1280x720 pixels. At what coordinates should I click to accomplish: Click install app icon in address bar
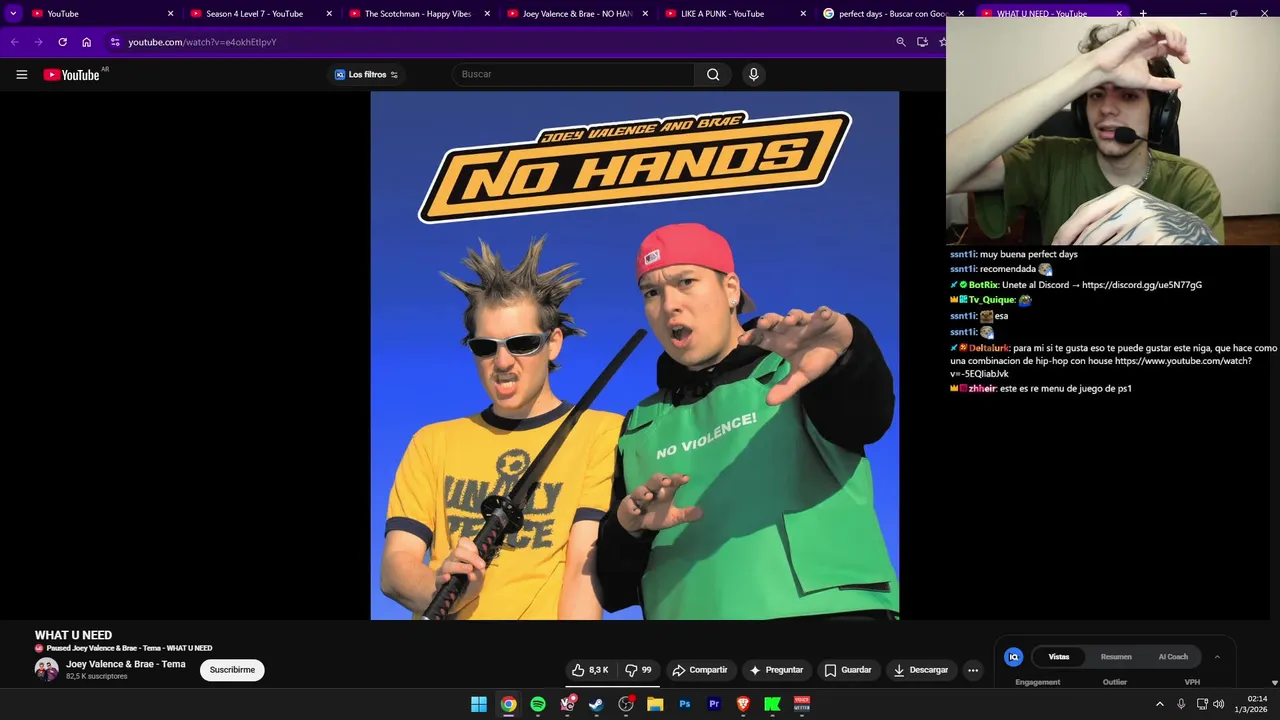coord(922,42)
